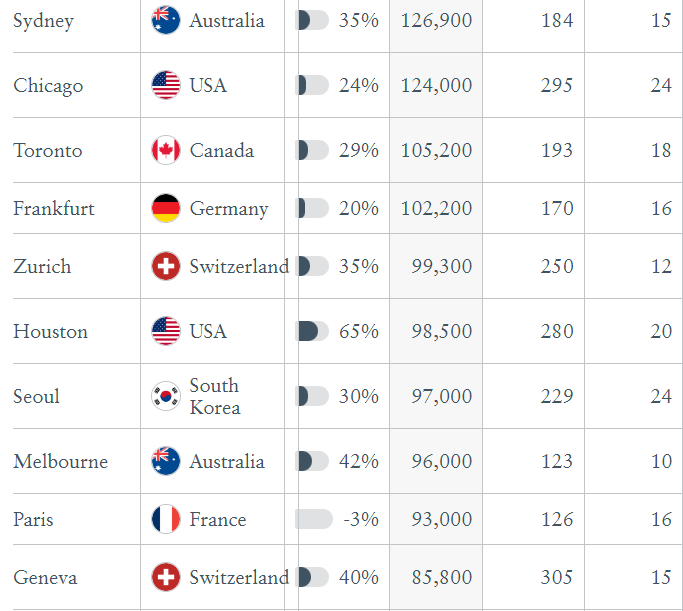Screen dimensions: 683x611
Task: Click Houston's 65% progress bar
Action: [313, 331]
